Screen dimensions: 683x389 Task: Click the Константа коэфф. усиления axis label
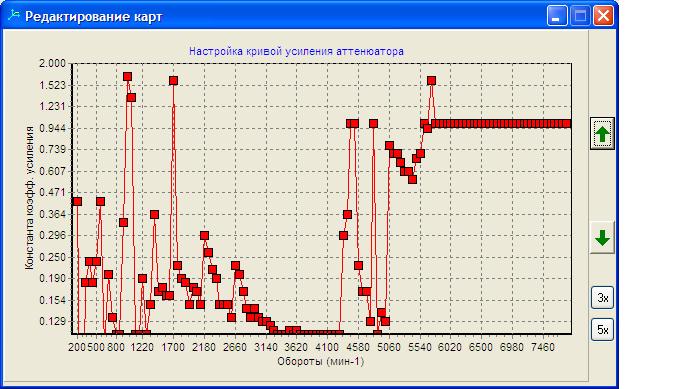point(29,198)
